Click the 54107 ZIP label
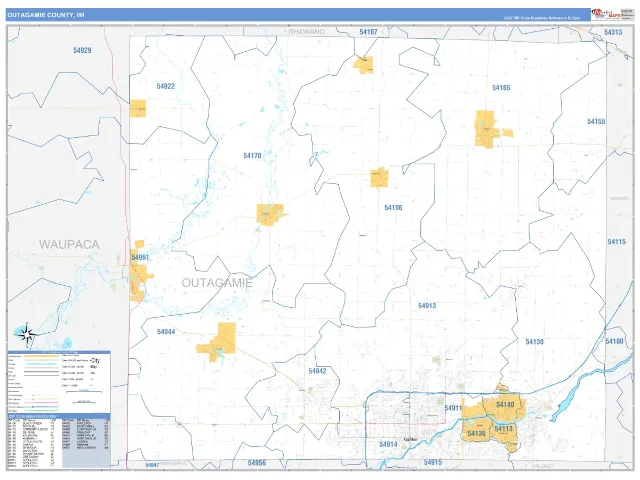Image resolution: width=640 pixels, height=480 pixels. pyautogui.click(x=368, y=32)
